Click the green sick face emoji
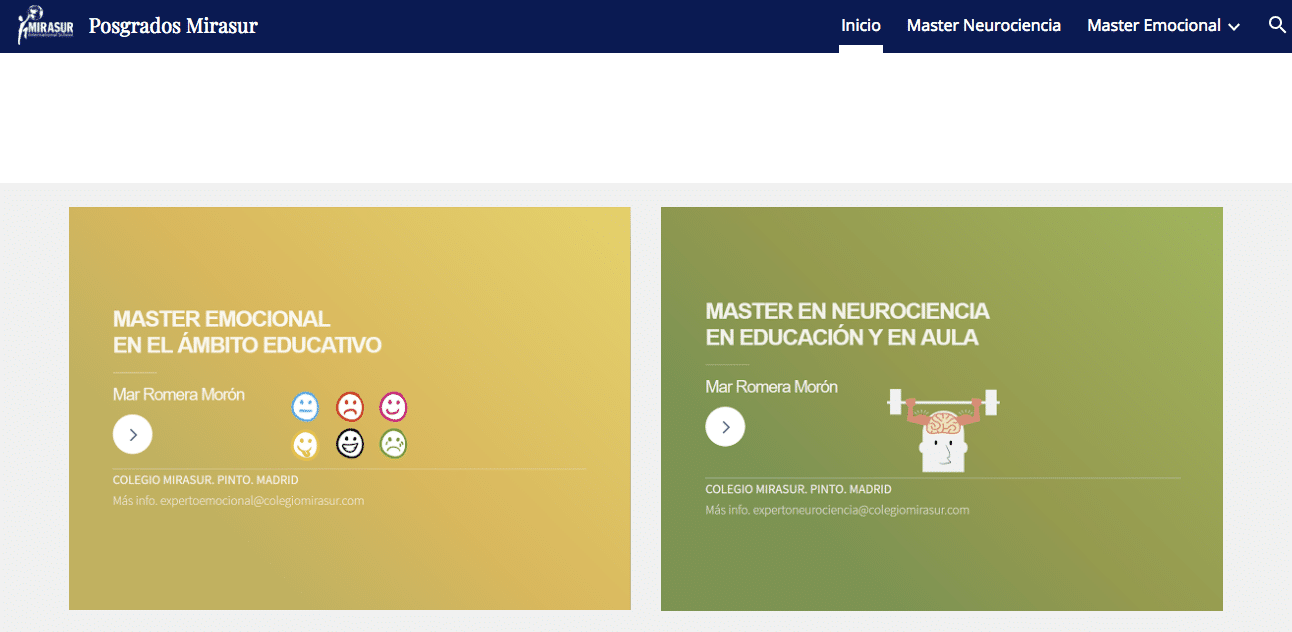Image resolution: width=1292 pixels, height=632 pixels. 393,443
